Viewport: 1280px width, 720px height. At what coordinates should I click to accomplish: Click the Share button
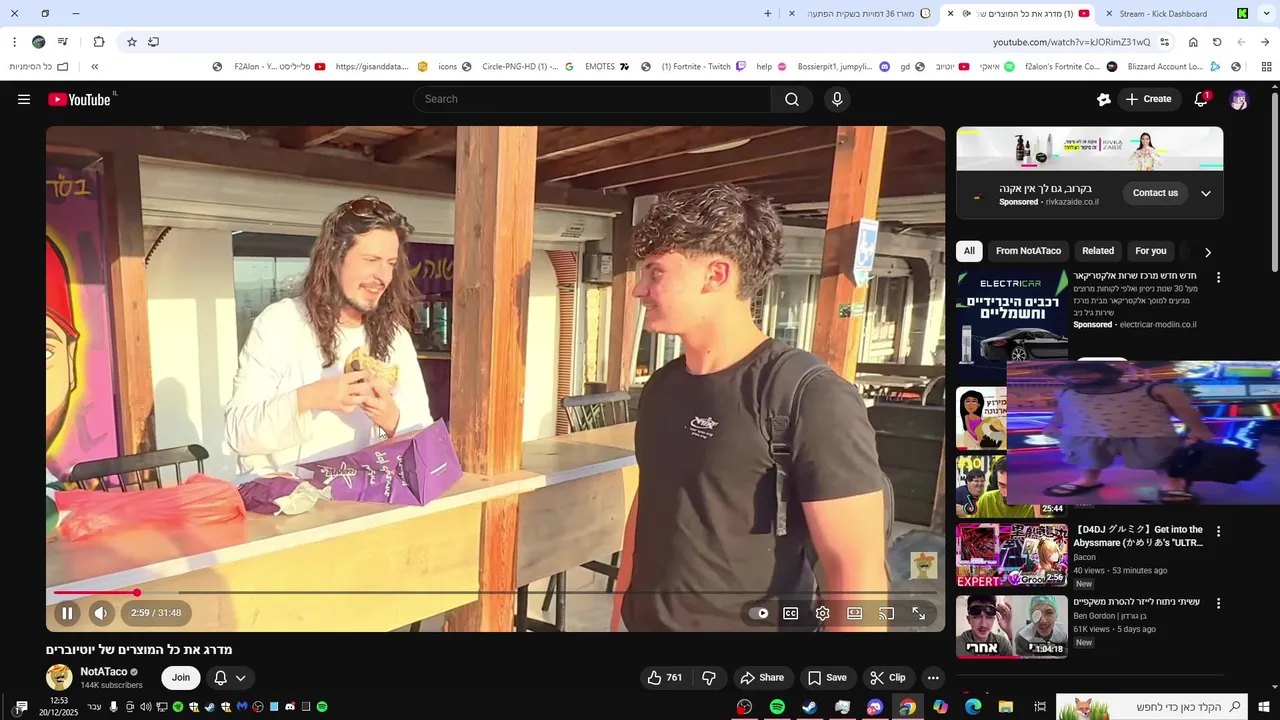point(762,677)
